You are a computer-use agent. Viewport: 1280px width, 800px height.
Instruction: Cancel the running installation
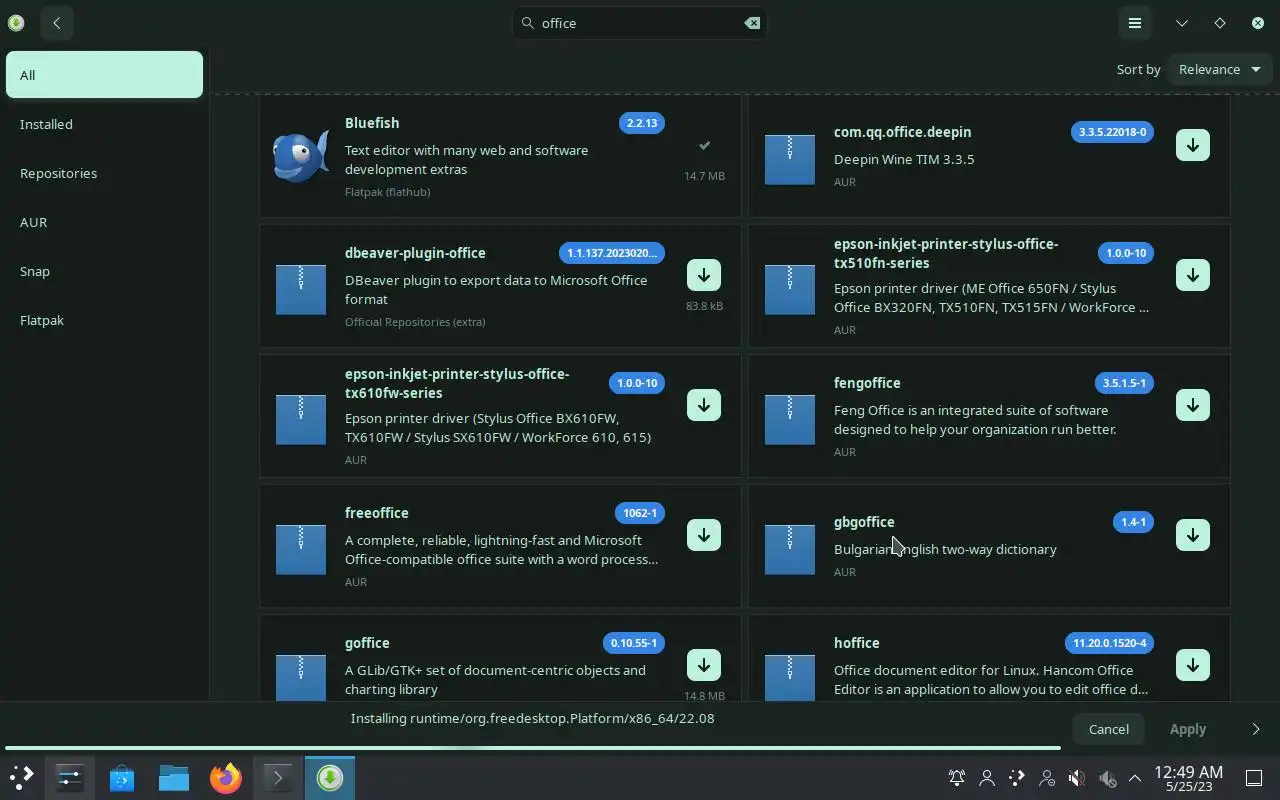(1109, 729)
